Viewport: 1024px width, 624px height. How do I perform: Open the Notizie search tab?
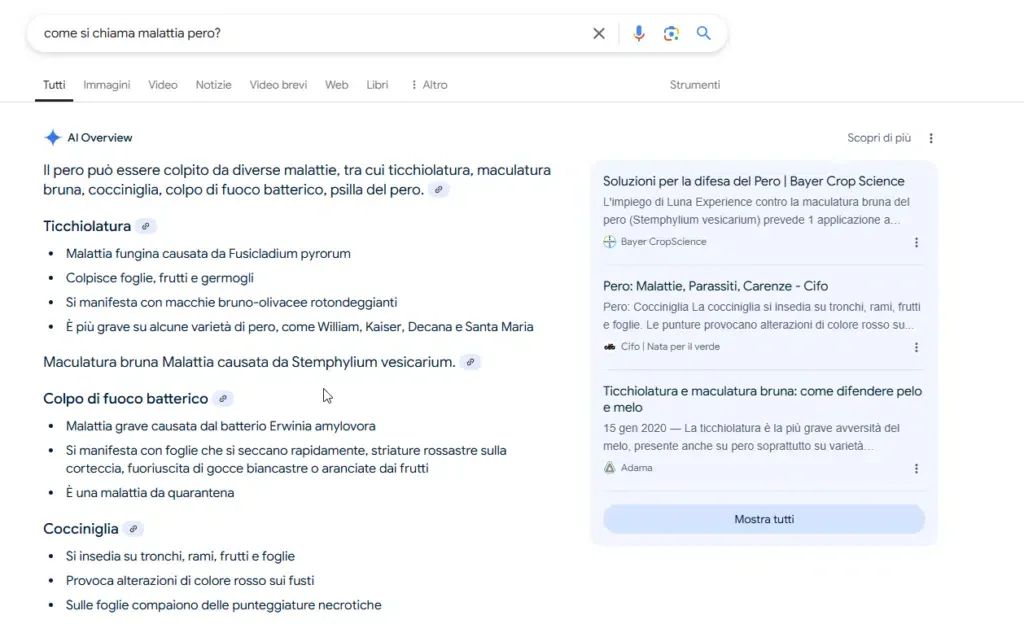click(213, 84)
